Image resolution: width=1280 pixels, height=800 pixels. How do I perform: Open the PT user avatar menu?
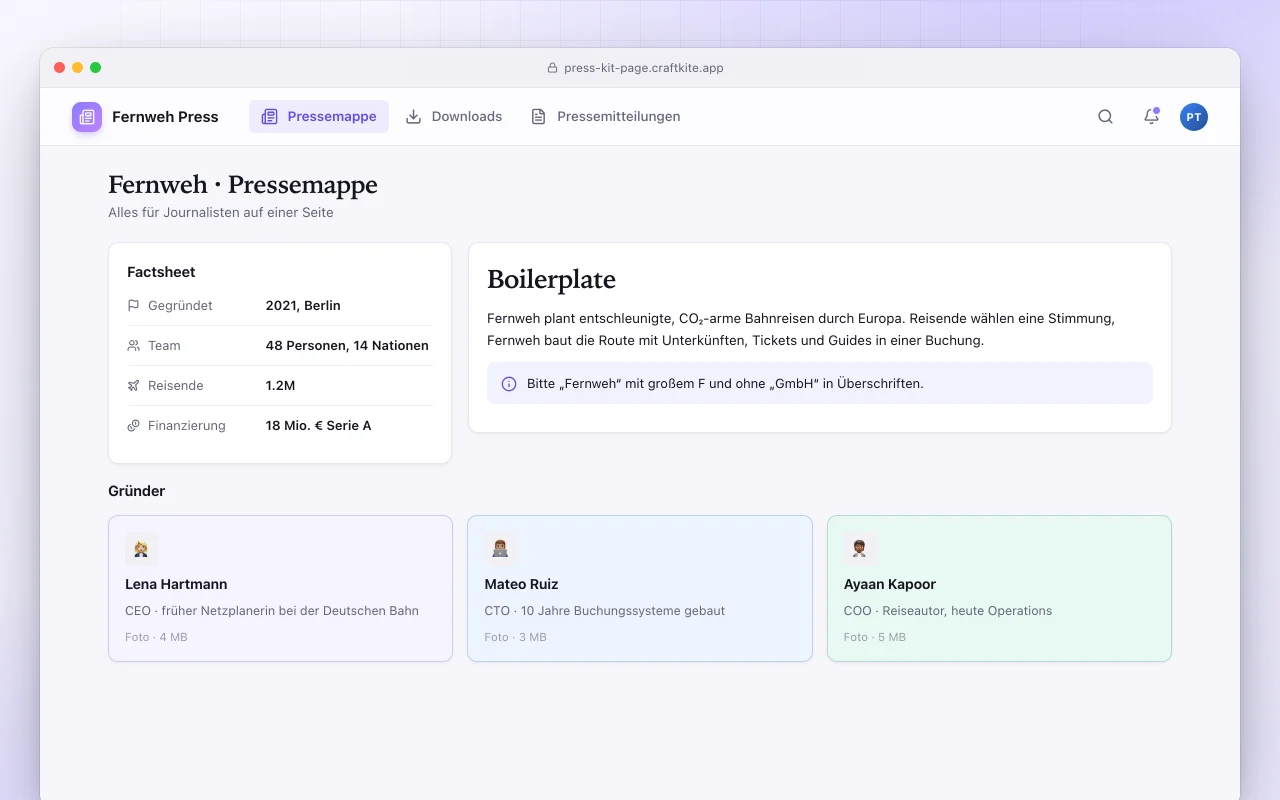click(1194, 117)
